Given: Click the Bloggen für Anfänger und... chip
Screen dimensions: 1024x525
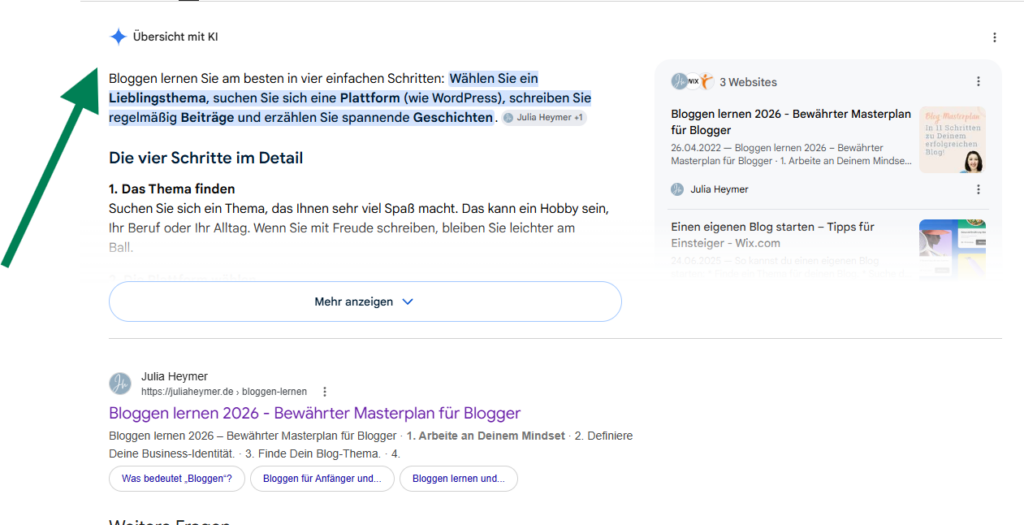Looking at the screenshot, I should pyautogui.click(x=322, y=479).
